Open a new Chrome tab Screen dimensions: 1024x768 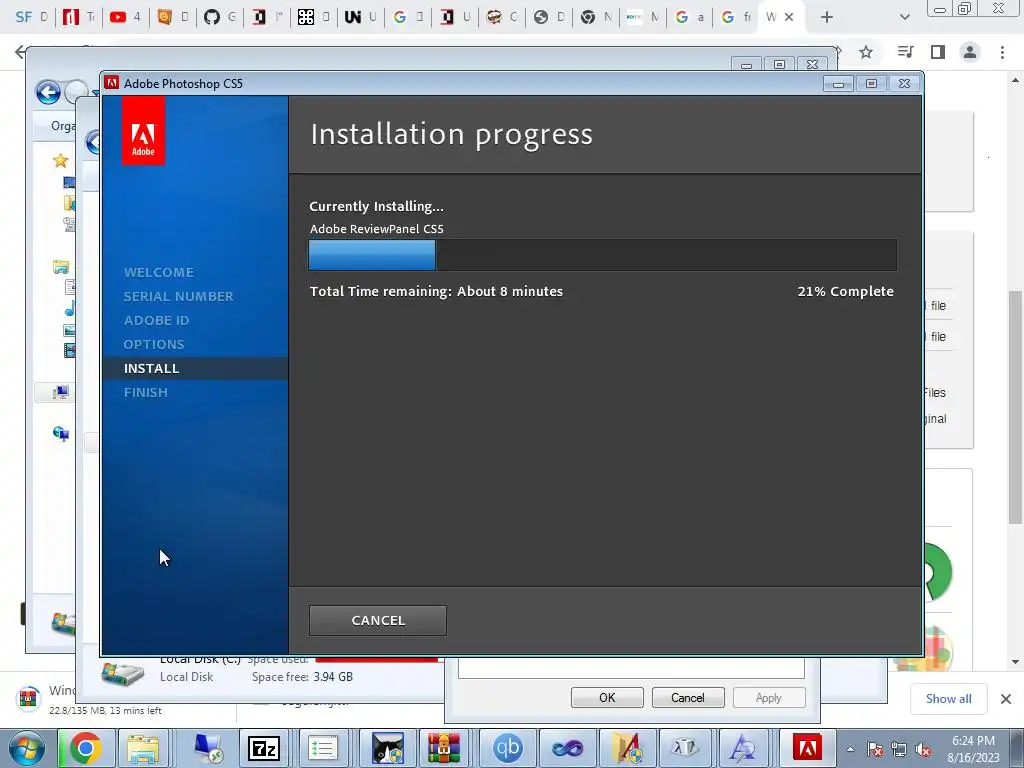pyautogui.click(x=827, y=17)
